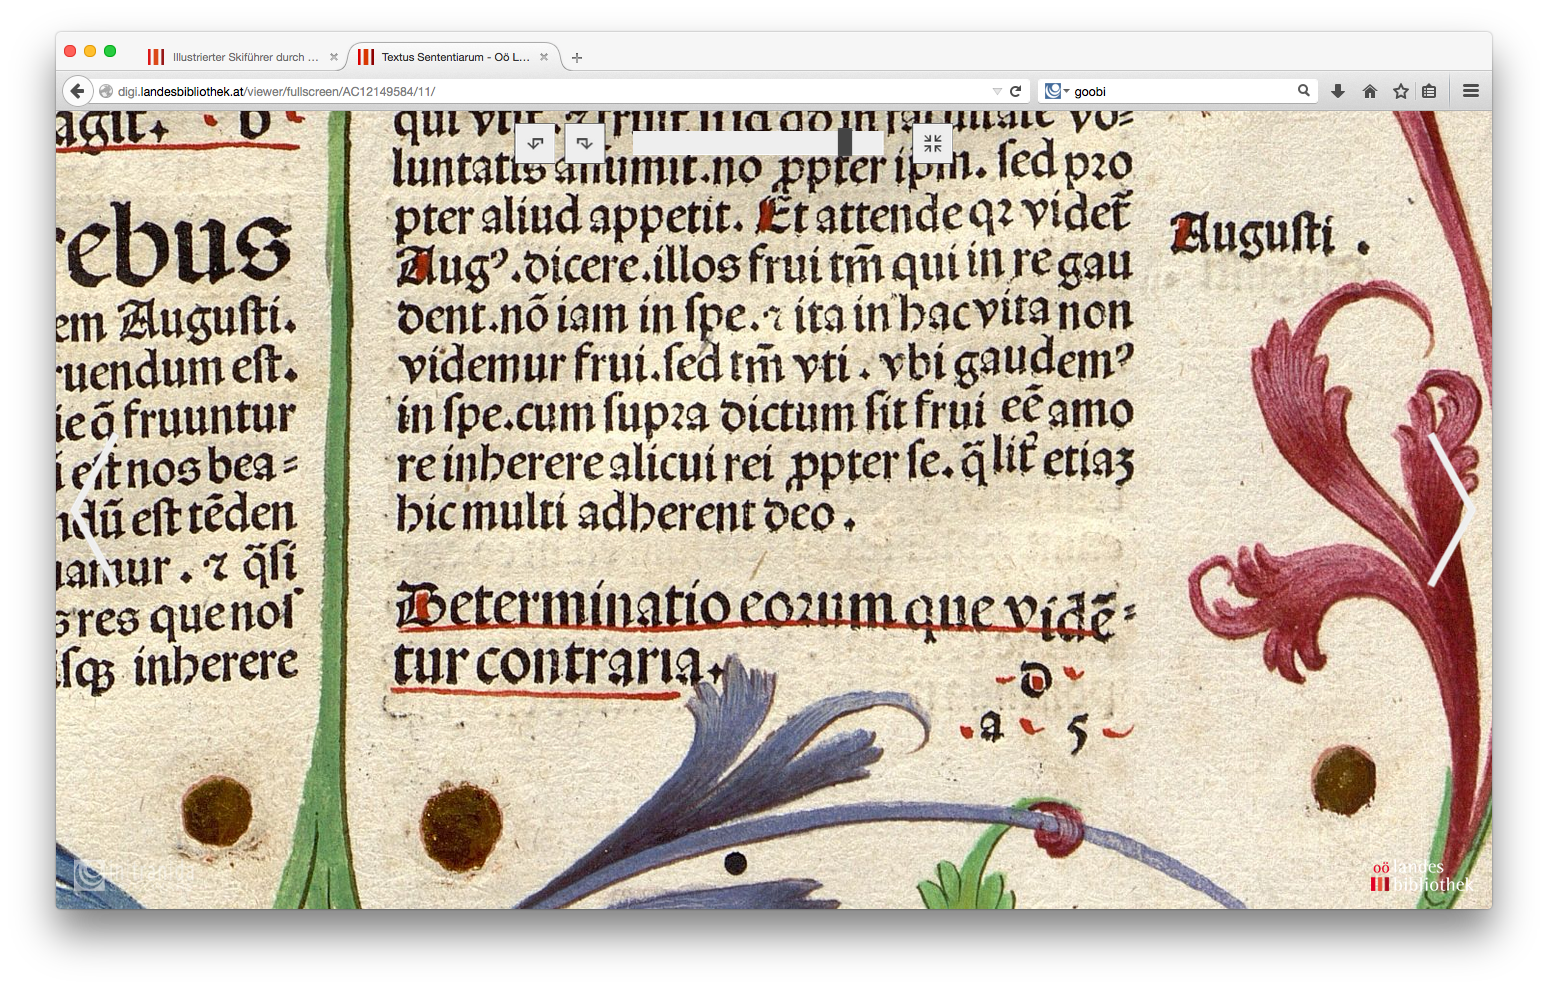Adjust the zoom slider handle
The height and width of the screenshot is (989, 1548).
[x=845, y=143]
